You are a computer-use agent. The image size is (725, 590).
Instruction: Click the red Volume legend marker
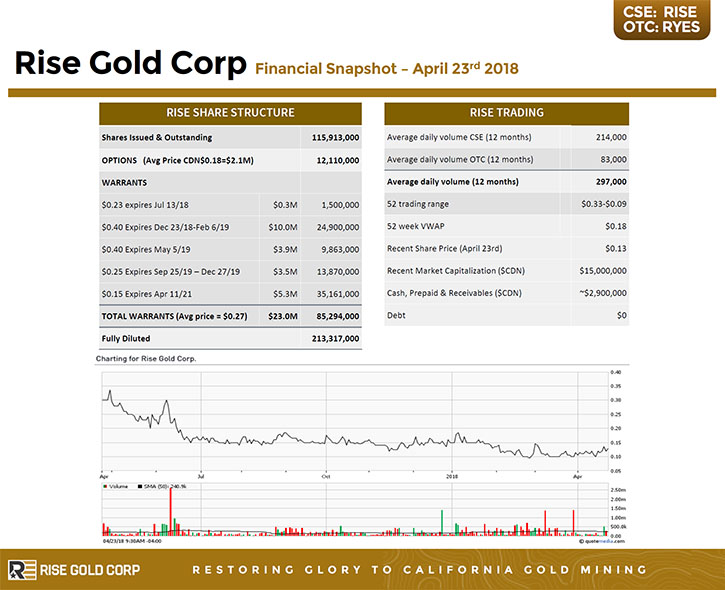105,486
